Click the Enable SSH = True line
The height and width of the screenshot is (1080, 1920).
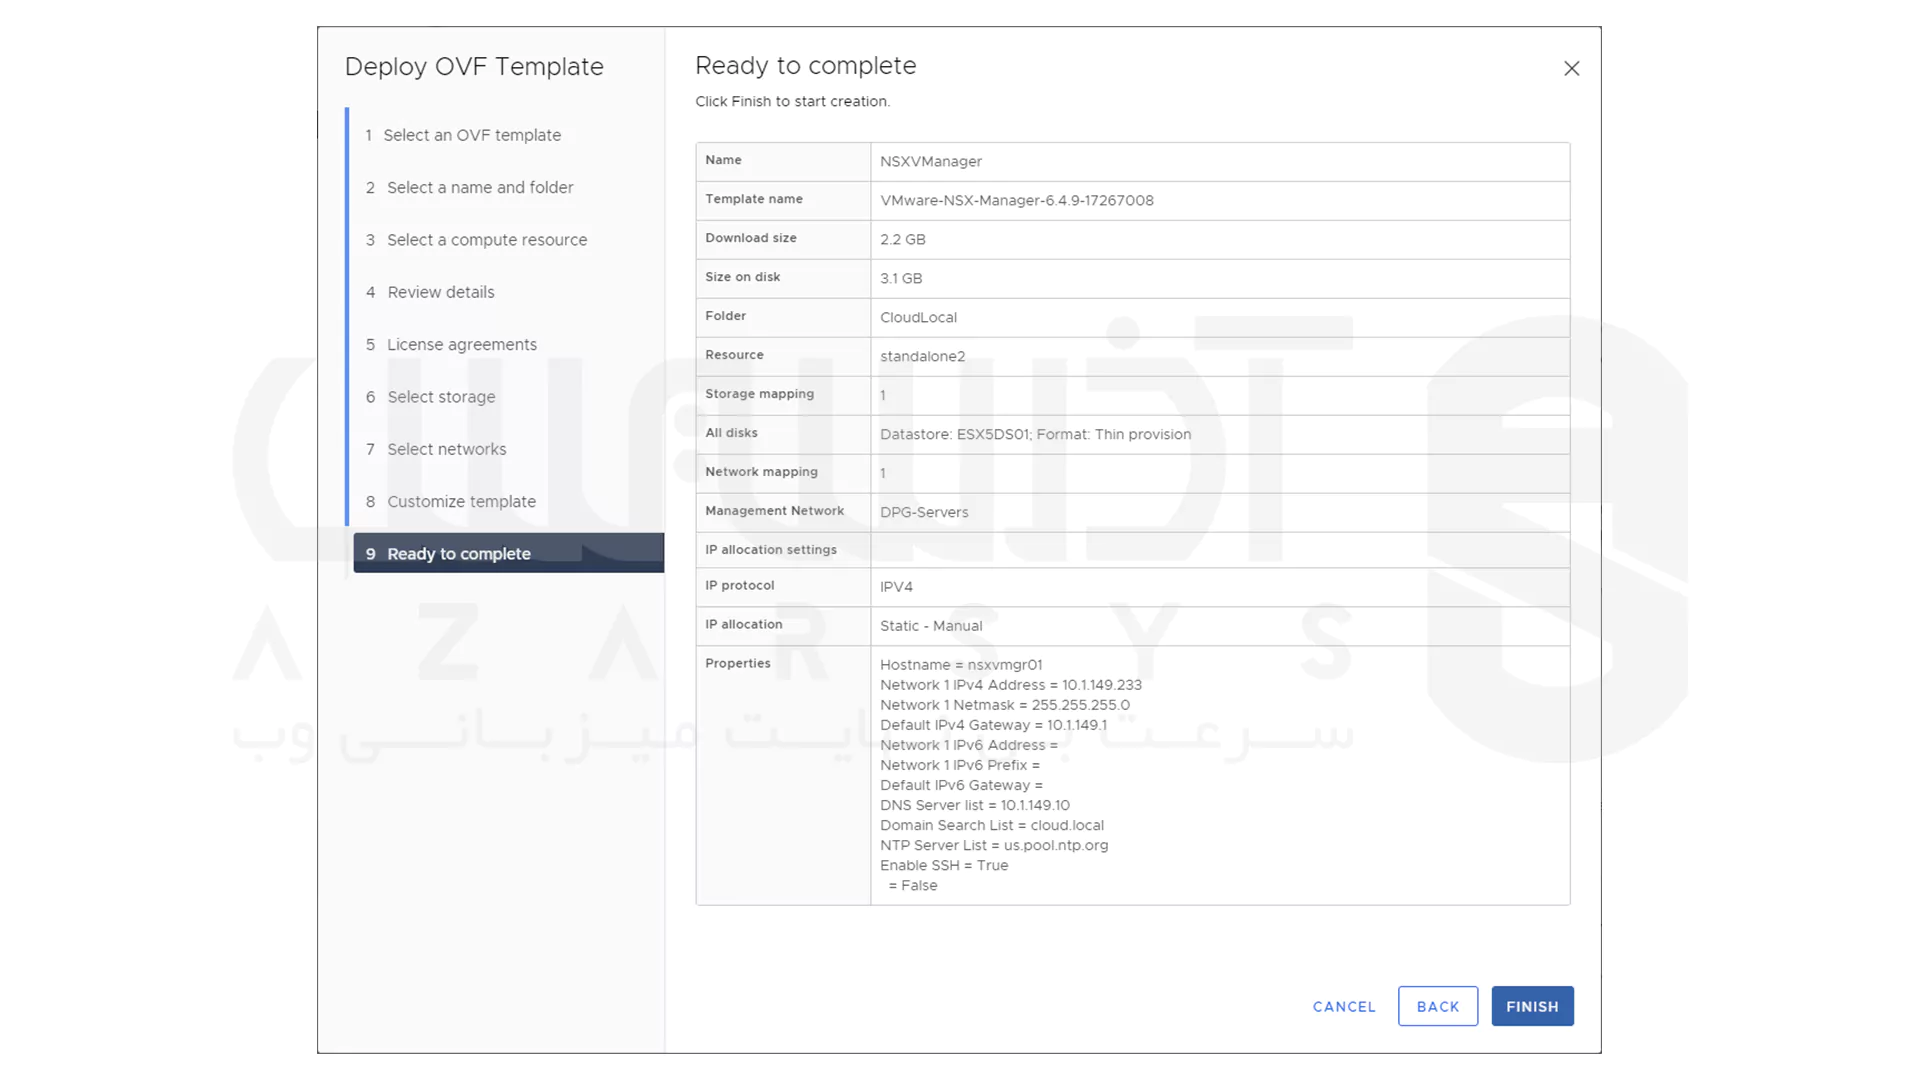click(944, 865)
